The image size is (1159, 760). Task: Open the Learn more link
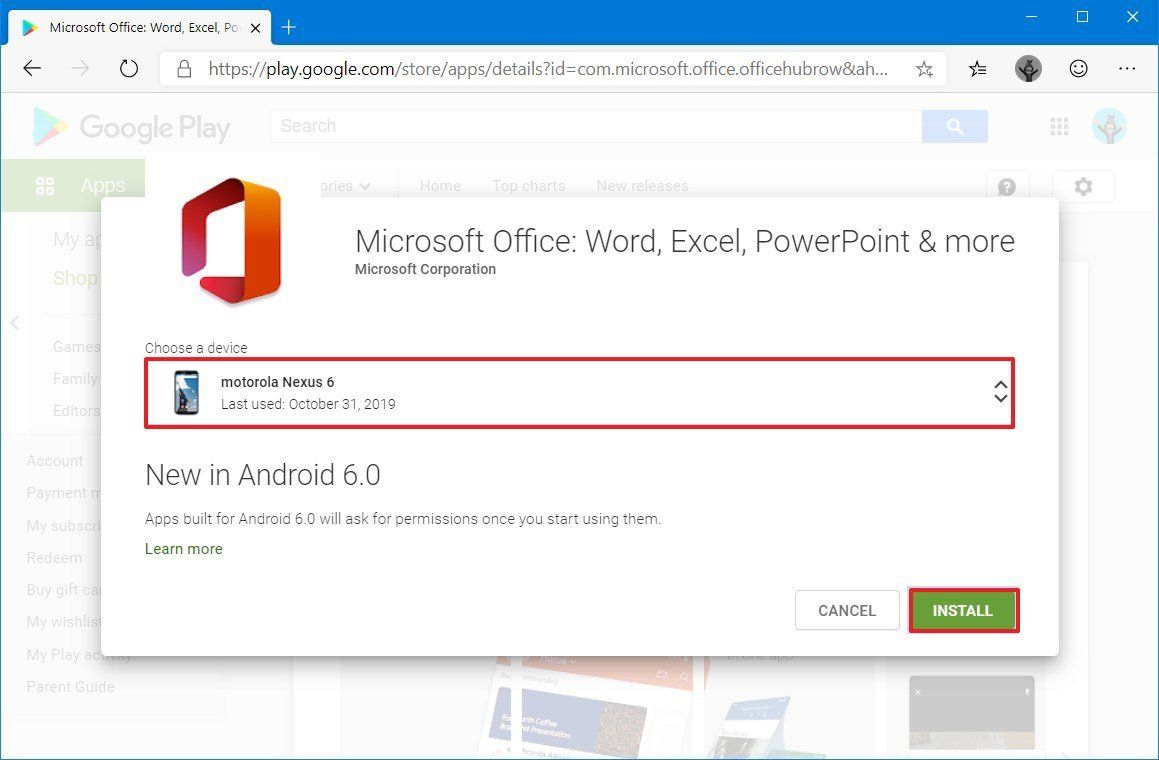tap(184, 548)
